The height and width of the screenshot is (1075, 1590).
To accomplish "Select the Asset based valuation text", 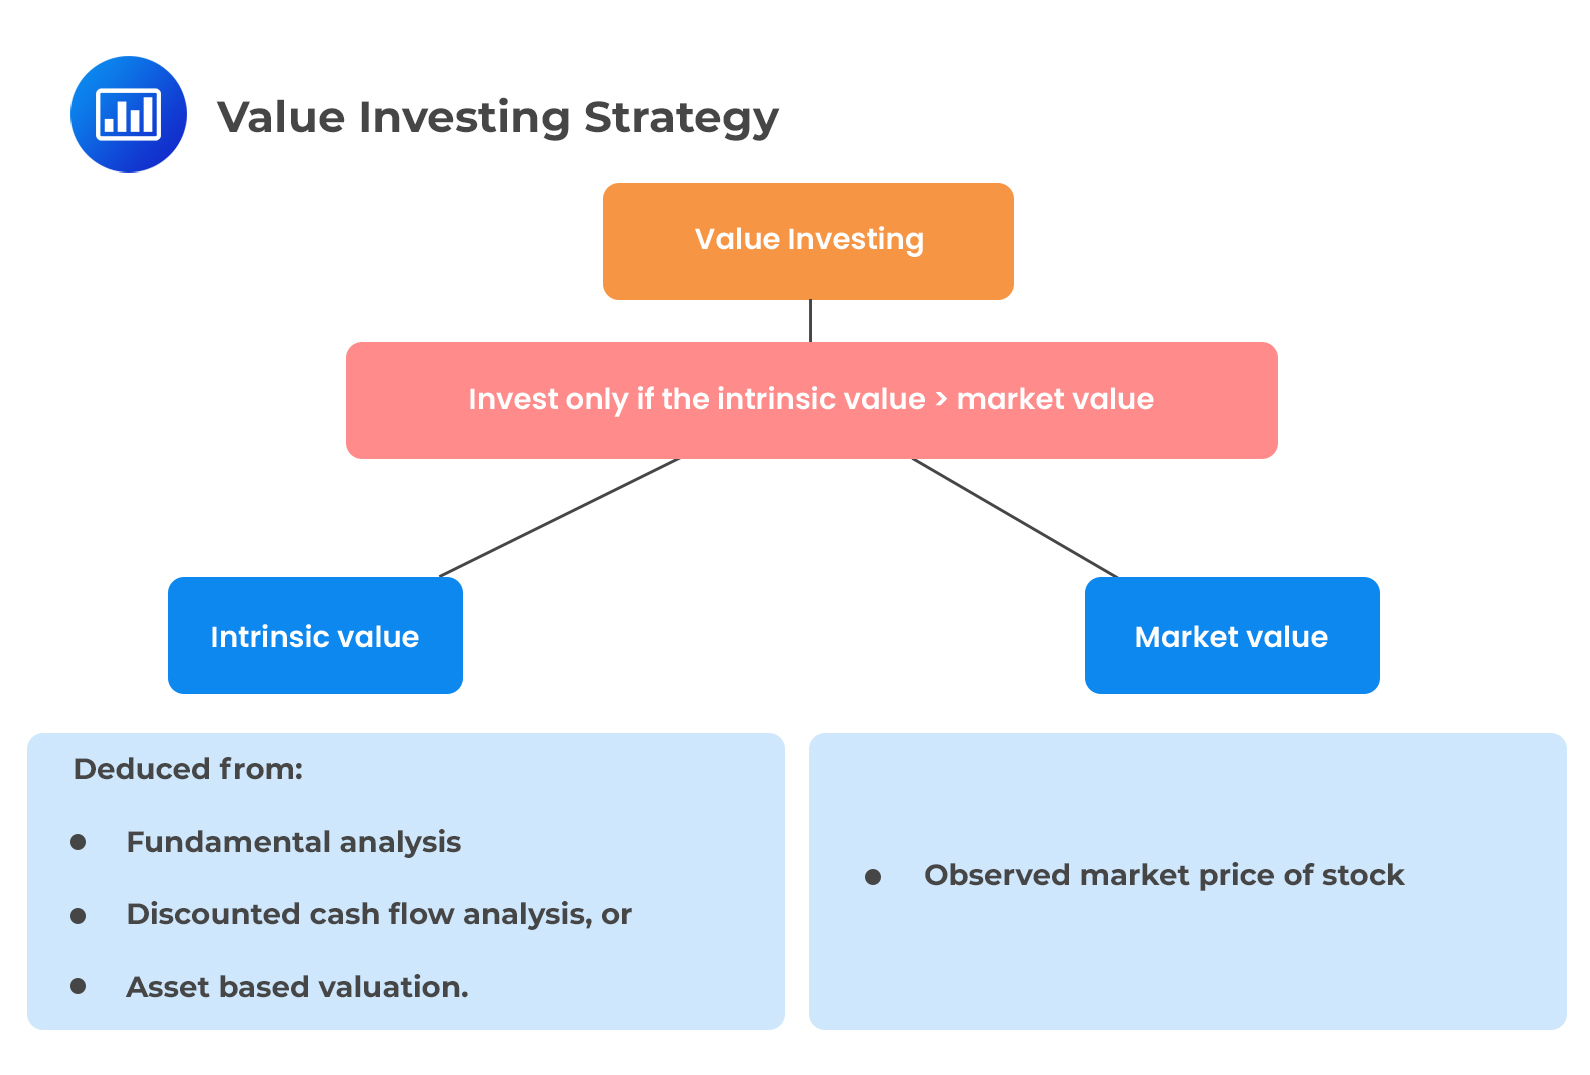I will (297, 987).
